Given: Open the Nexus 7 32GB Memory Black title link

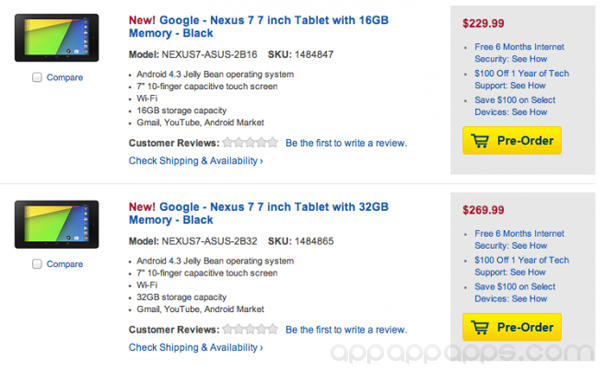Looking at the screenshot, I should pos(259,213).
